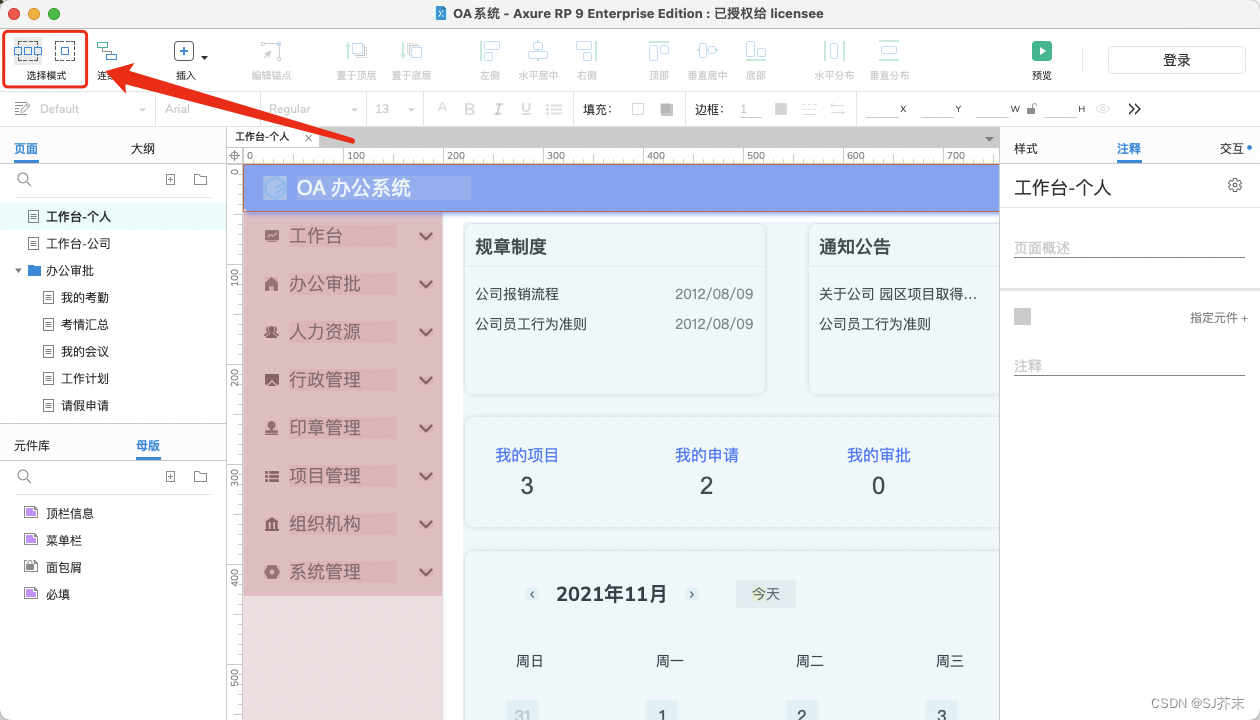
Task: Open the canvas tab list dropdown arrow
Action: 989,139
